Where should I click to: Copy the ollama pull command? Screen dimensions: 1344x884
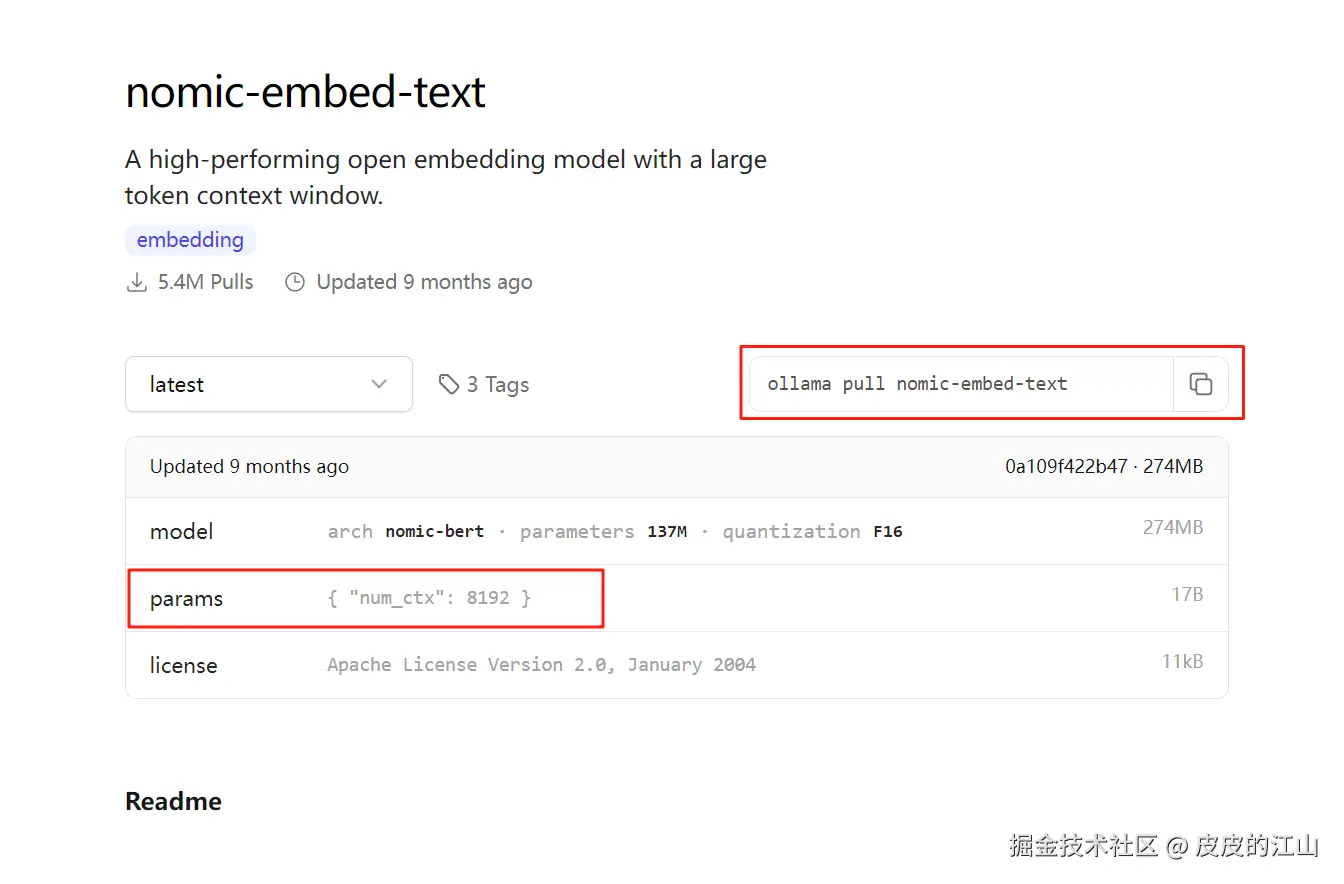click(1201, 384)
